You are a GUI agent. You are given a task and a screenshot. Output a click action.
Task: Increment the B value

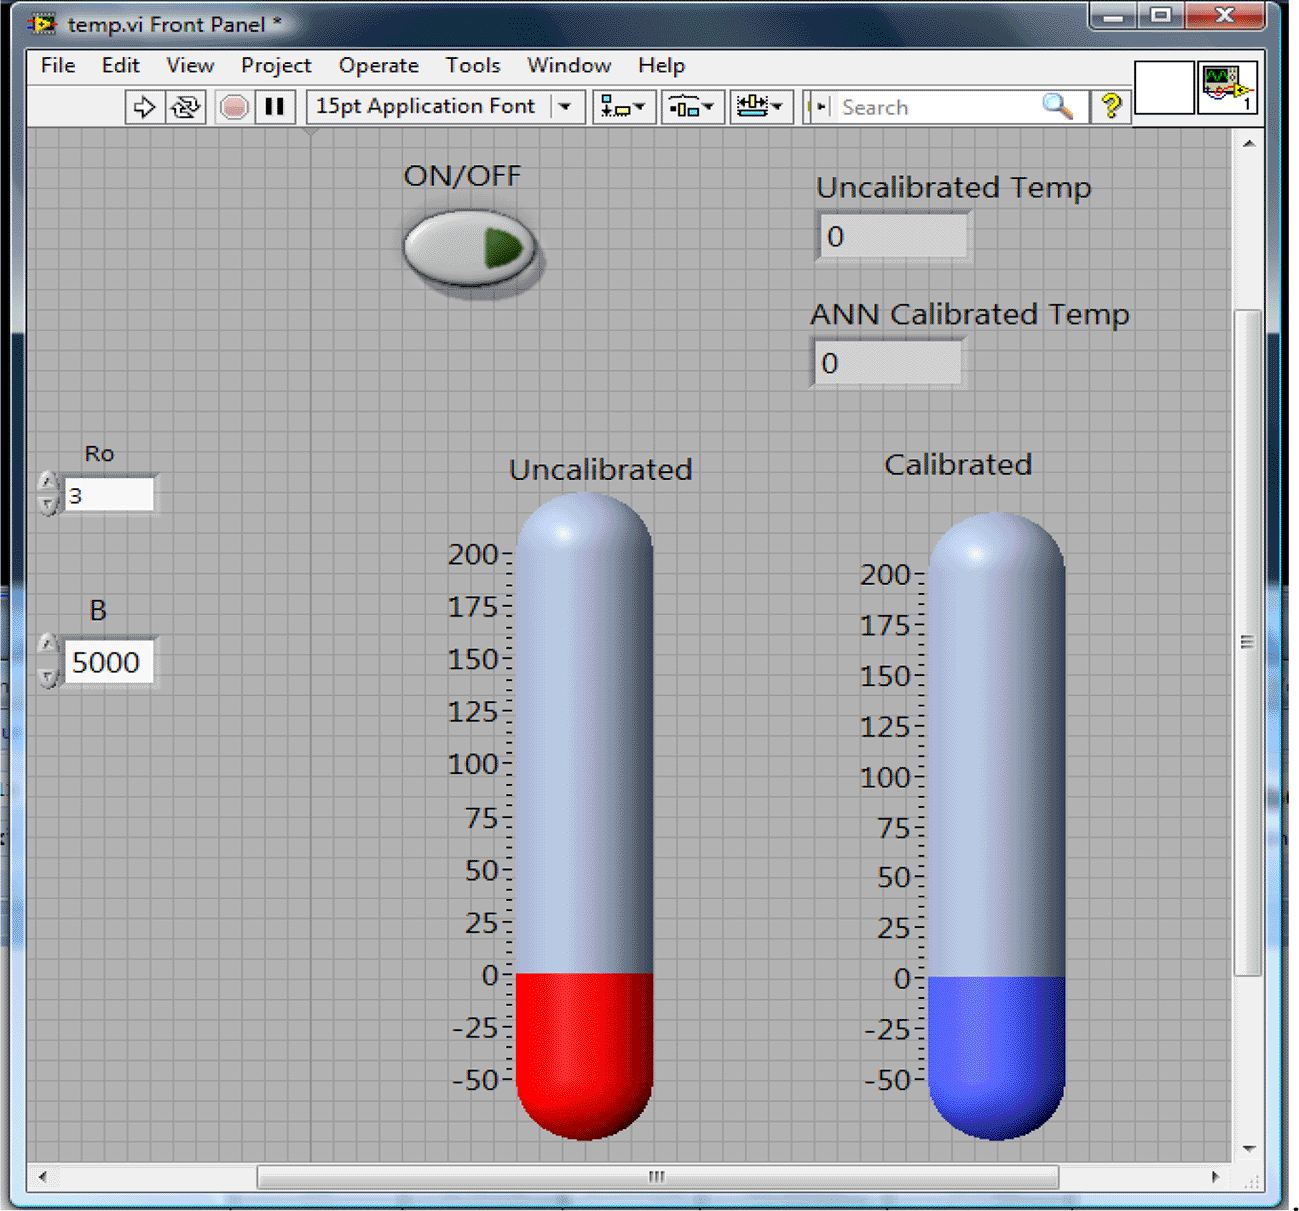[x=47, y=646]
